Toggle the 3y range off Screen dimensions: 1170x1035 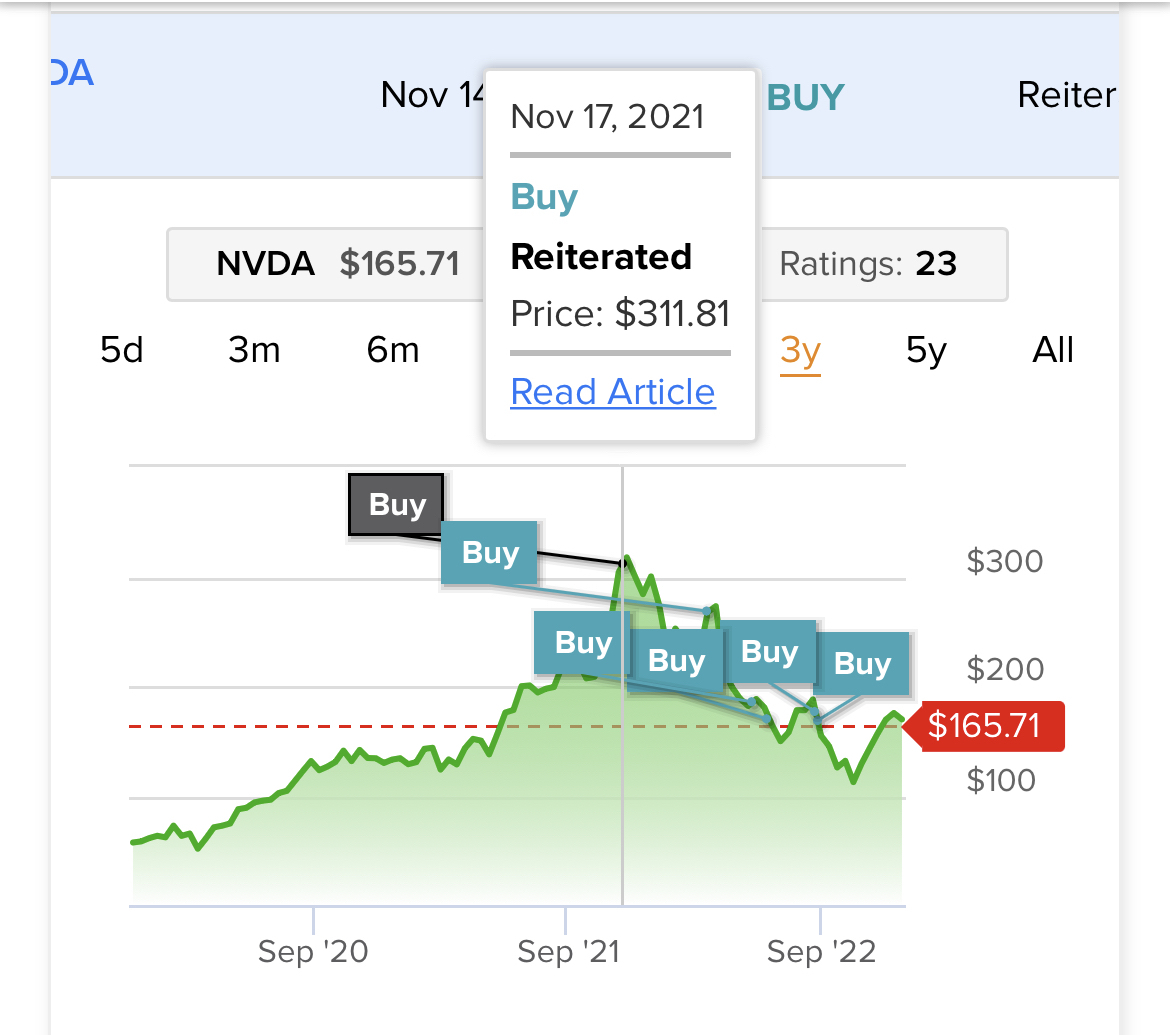800,350
